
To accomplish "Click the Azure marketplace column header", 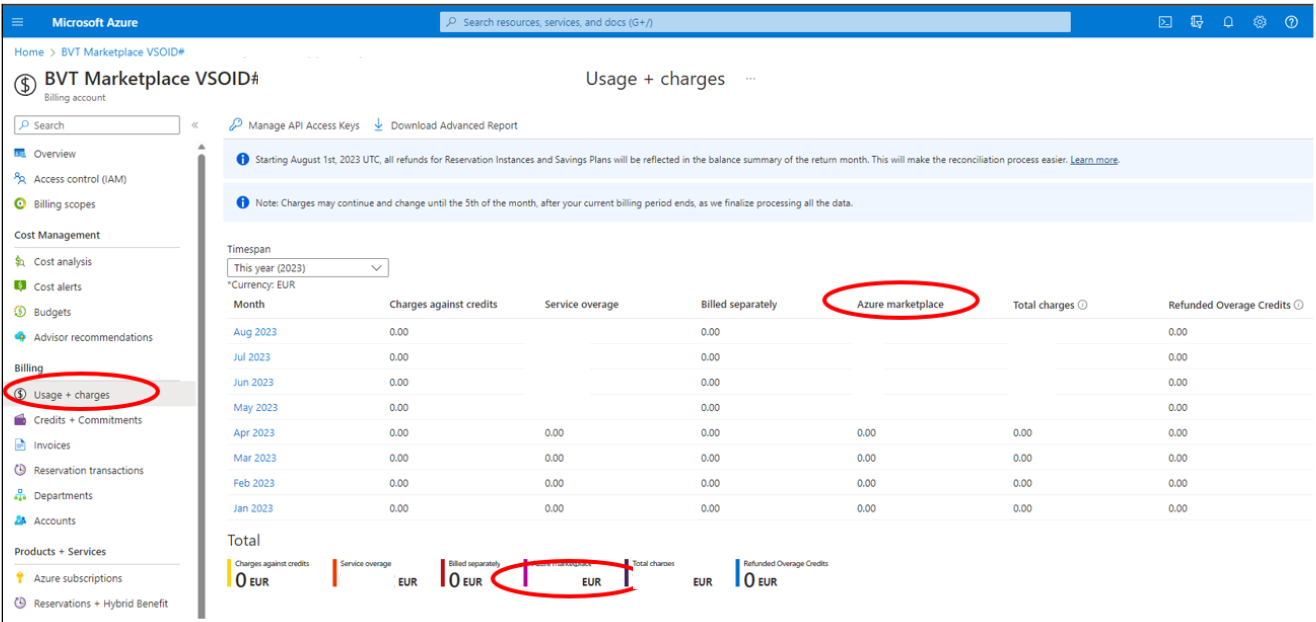I will point(900,305).
